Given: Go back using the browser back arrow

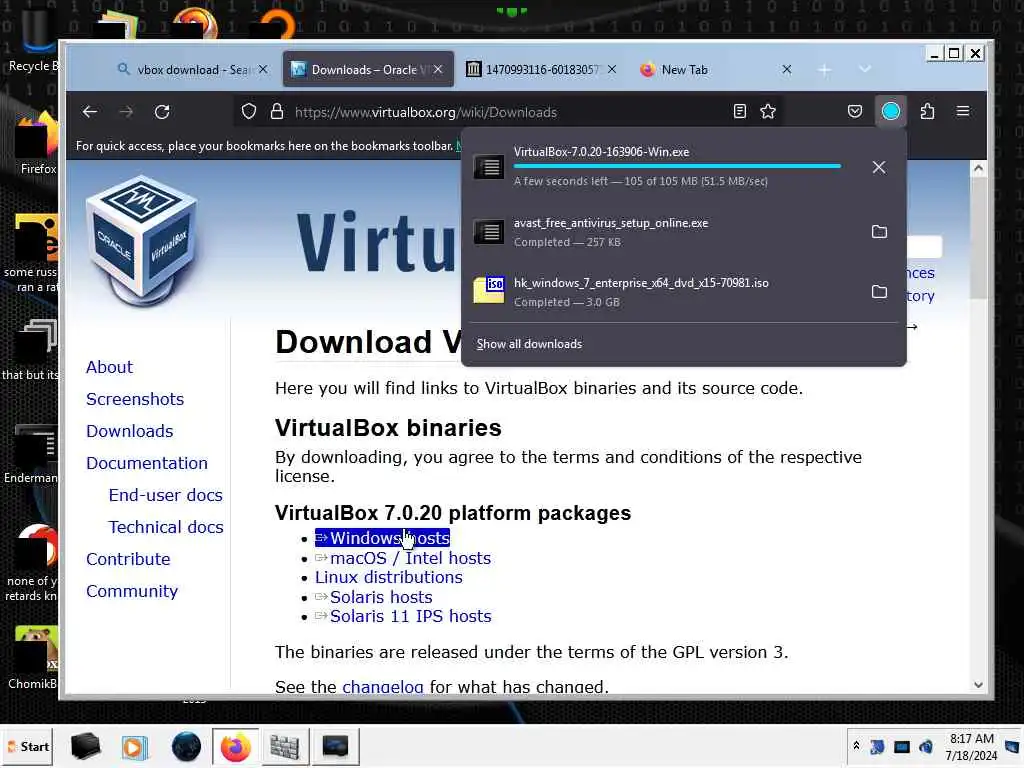Looking at the screenshot, I should click(90, 112).
